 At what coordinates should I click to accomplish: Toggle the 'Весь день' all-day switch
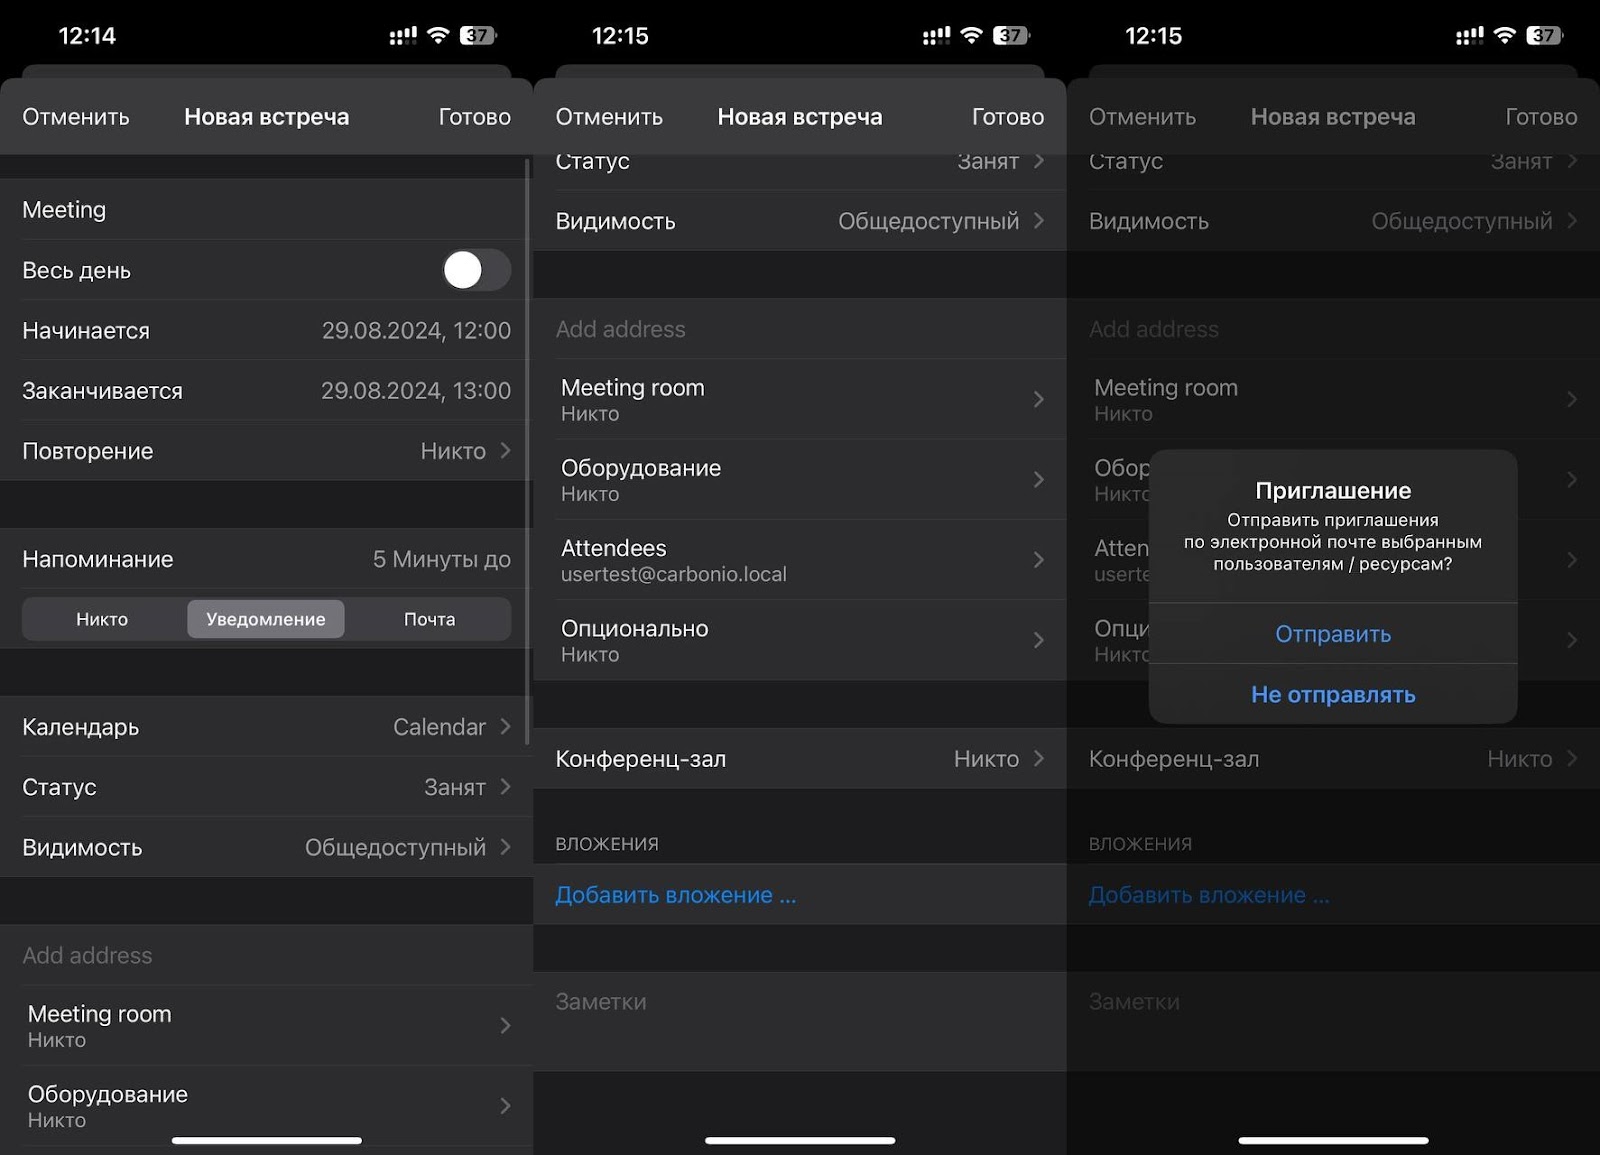[477, 270]
